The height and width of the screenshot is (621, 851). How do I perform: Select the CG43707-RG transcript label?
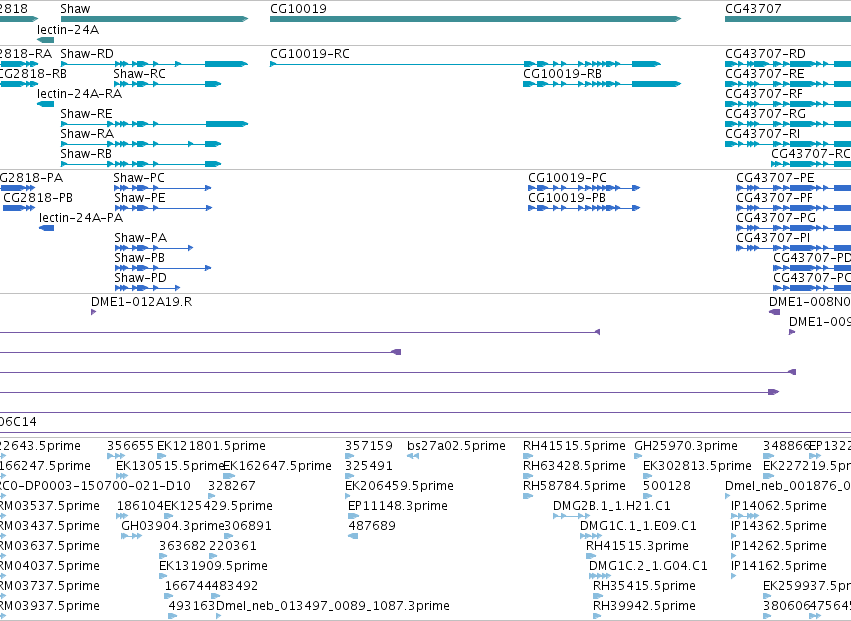point(765,114)
